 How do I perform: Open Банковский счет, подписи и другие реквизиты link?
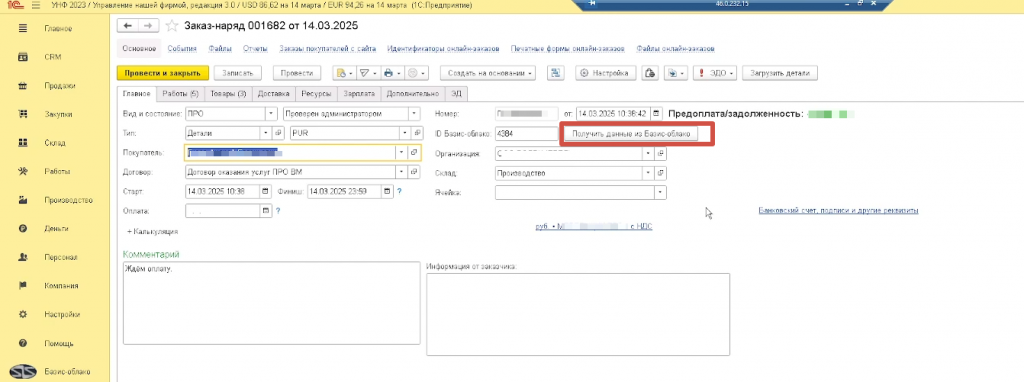(839, 211)
